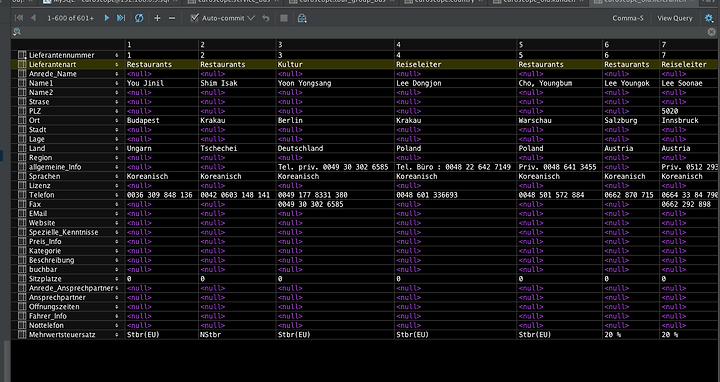The image size is (720, 382).
Task: Select the Offnungszeiten row header
Action: click(68, 307)
